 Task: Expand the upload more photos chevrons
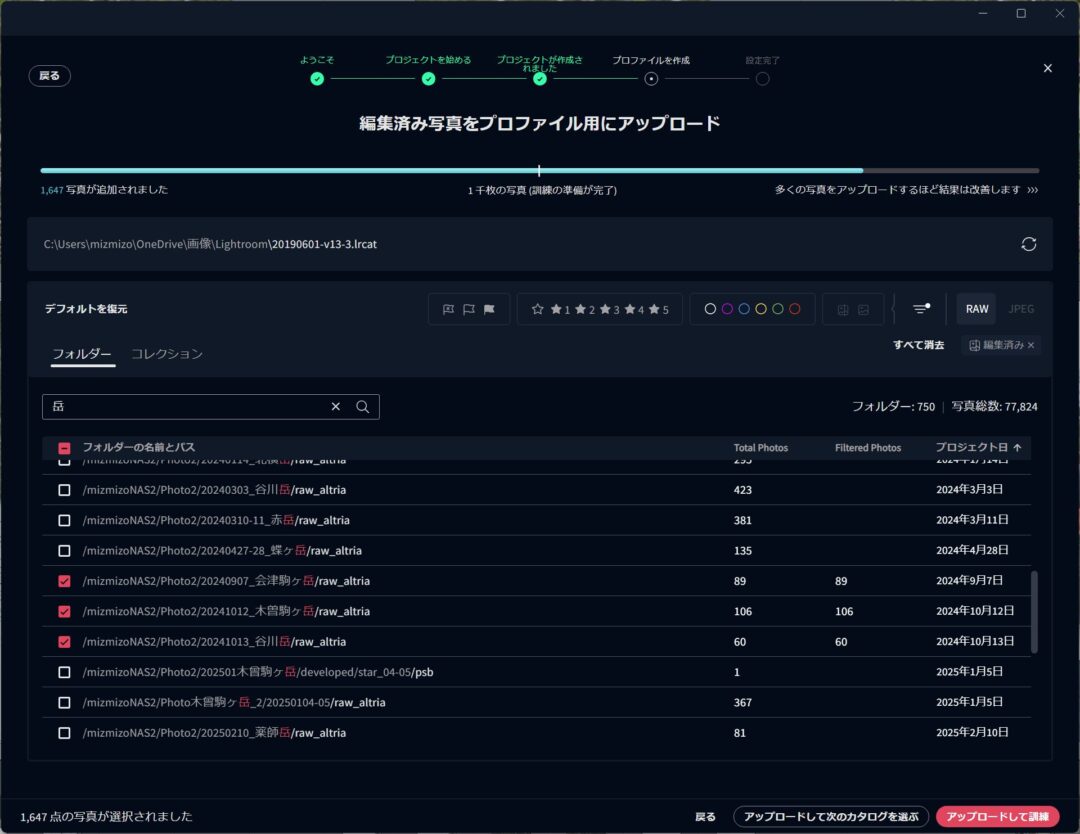pos(1032,190)
